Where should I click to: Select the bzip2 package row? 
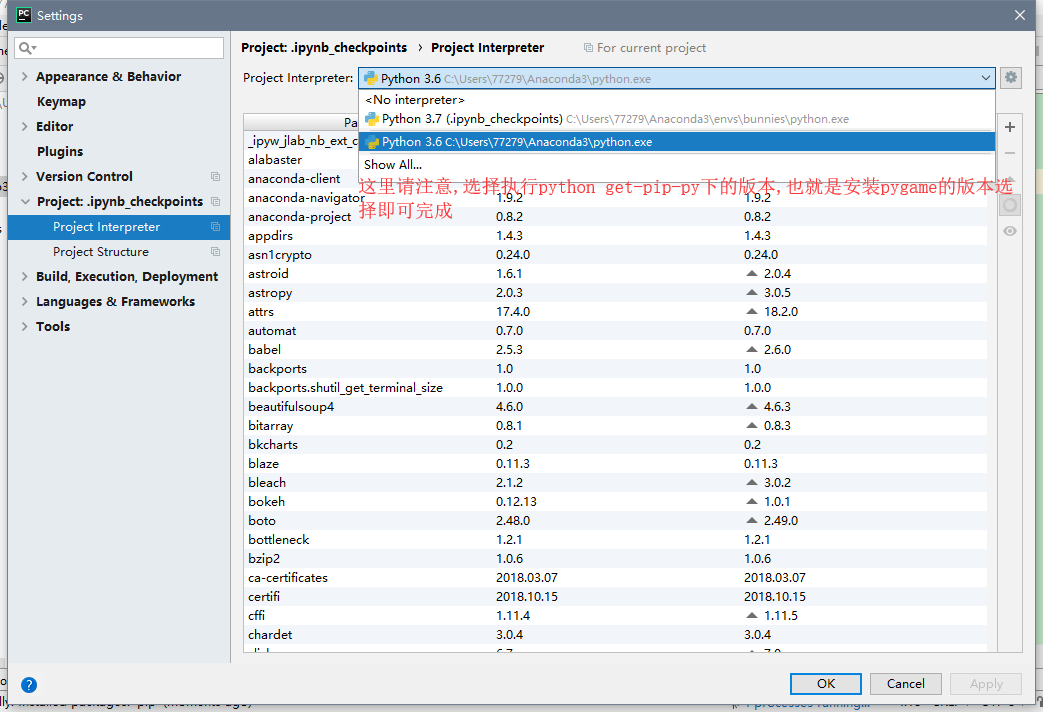[615, 558]
